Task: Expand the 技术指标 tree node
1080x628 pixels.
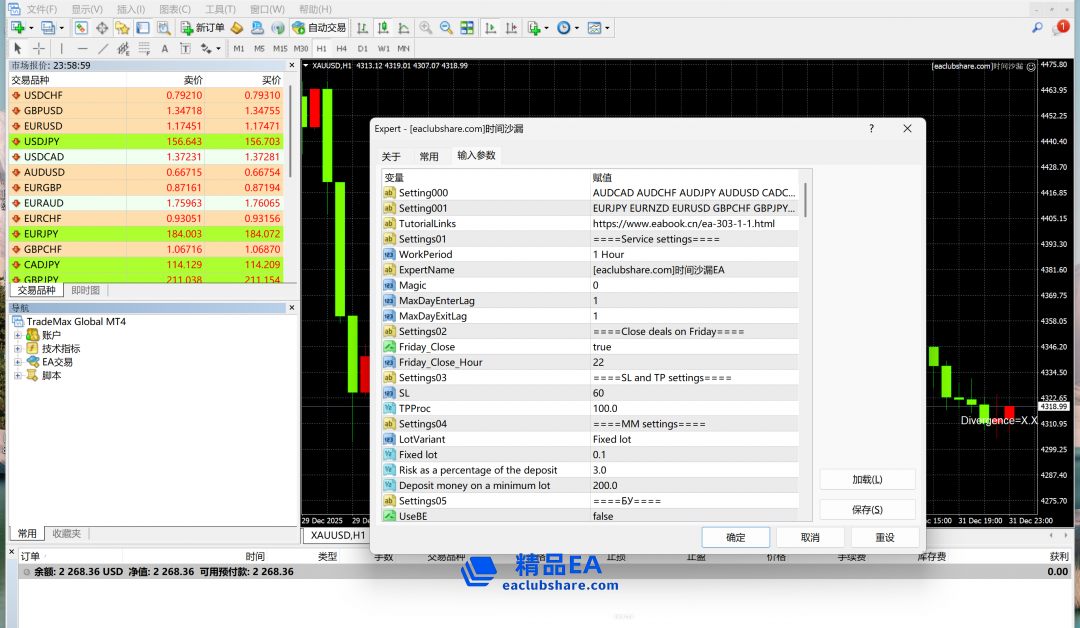Action: pos(17,349)
